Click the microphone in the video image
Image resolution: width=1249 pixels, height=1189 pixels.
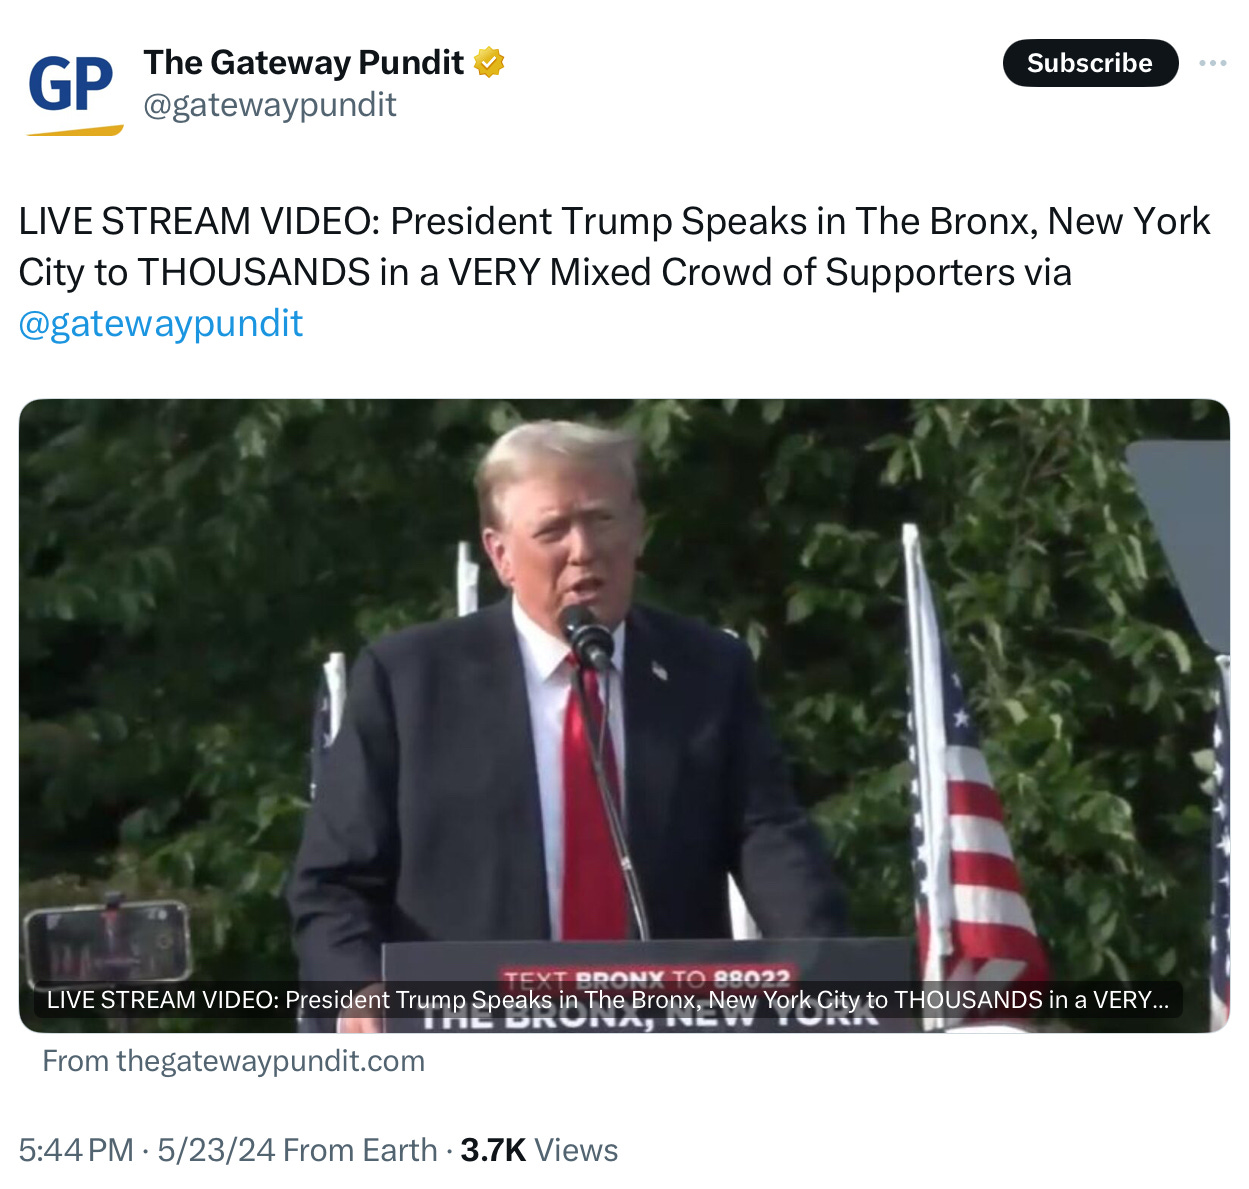click(x=587, y=636)
